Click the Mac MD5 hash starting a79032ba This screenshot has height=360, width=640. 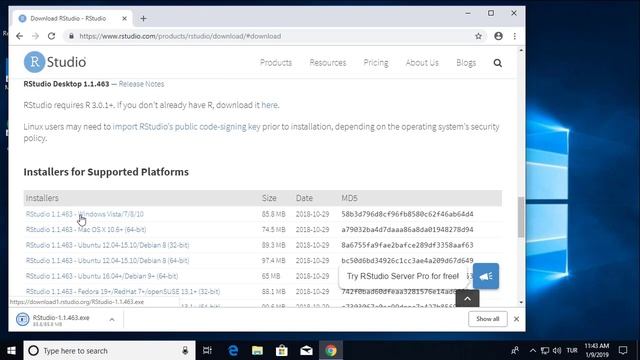pyautogui.click(x=407, y=229)
